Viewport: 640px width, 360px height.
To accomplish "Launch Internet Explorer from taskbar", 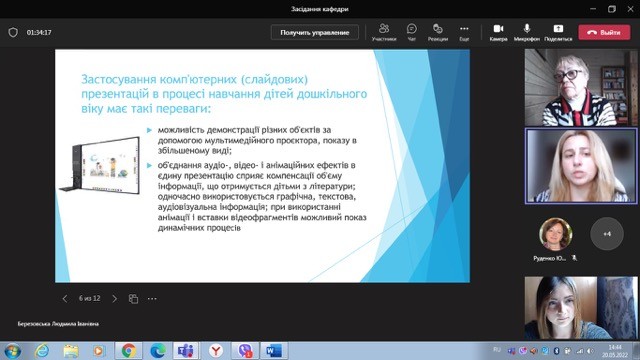I will [x=42, y=351].
